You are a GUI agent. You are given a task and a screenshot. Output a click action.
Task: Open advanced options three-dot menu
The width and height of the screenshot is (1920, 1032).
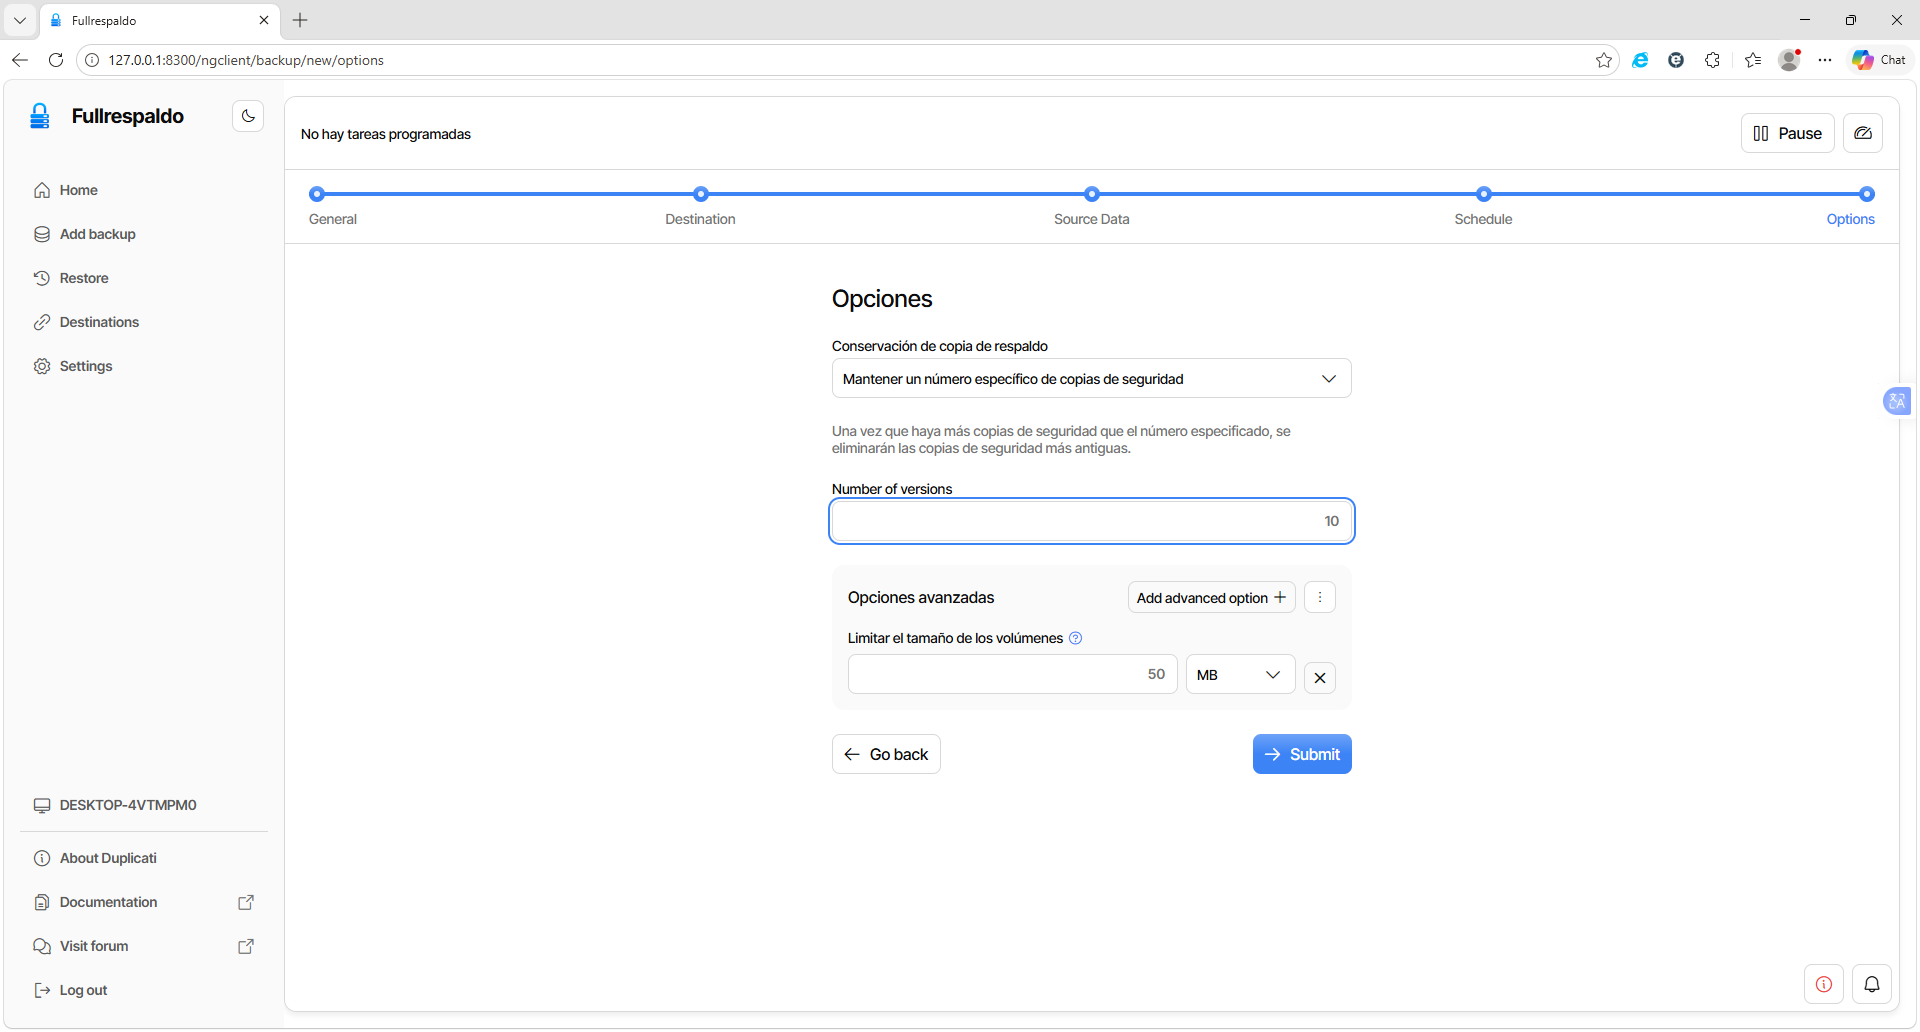(1320, 597)
